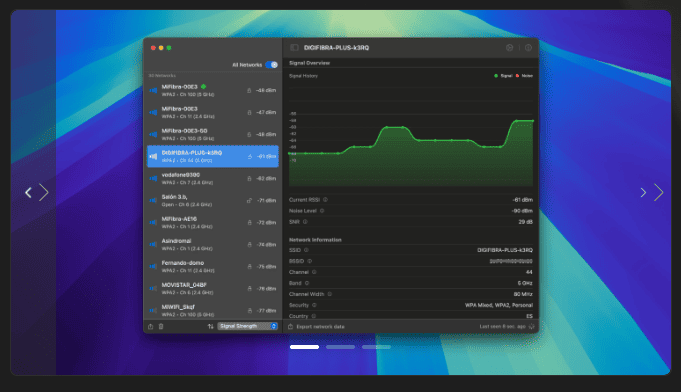Click the refresh spinner beside Last seen
681x392 pixels.
pos(532,326)
